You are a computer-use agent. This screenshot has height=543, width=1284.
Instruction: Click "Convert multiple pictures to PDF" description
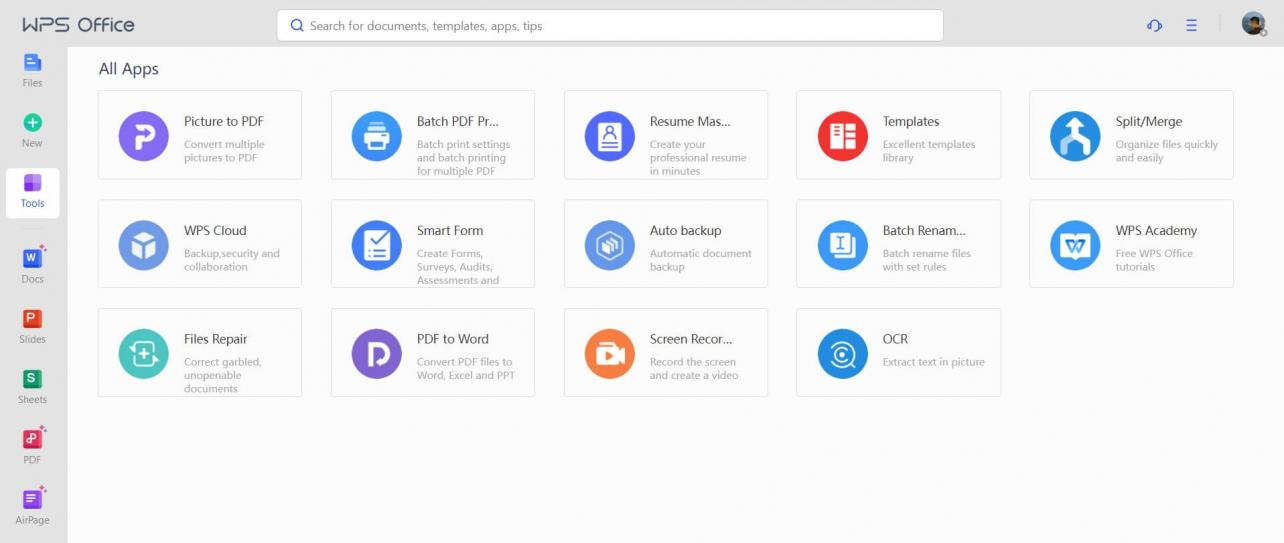[224, 151]
